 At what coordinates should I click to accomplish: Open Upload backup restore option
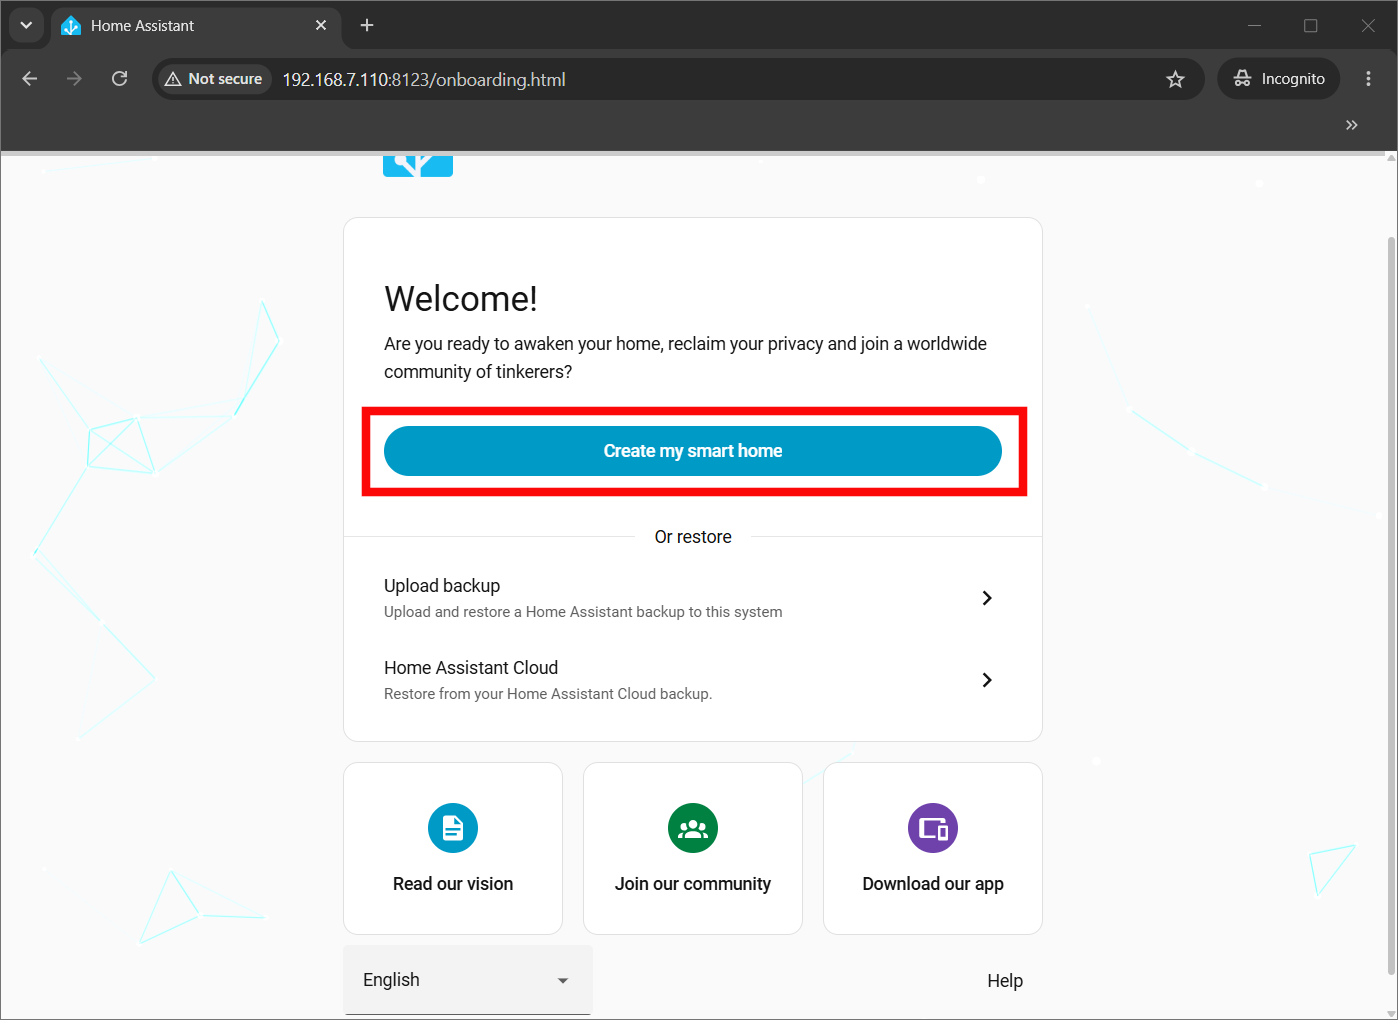(692, 598)
